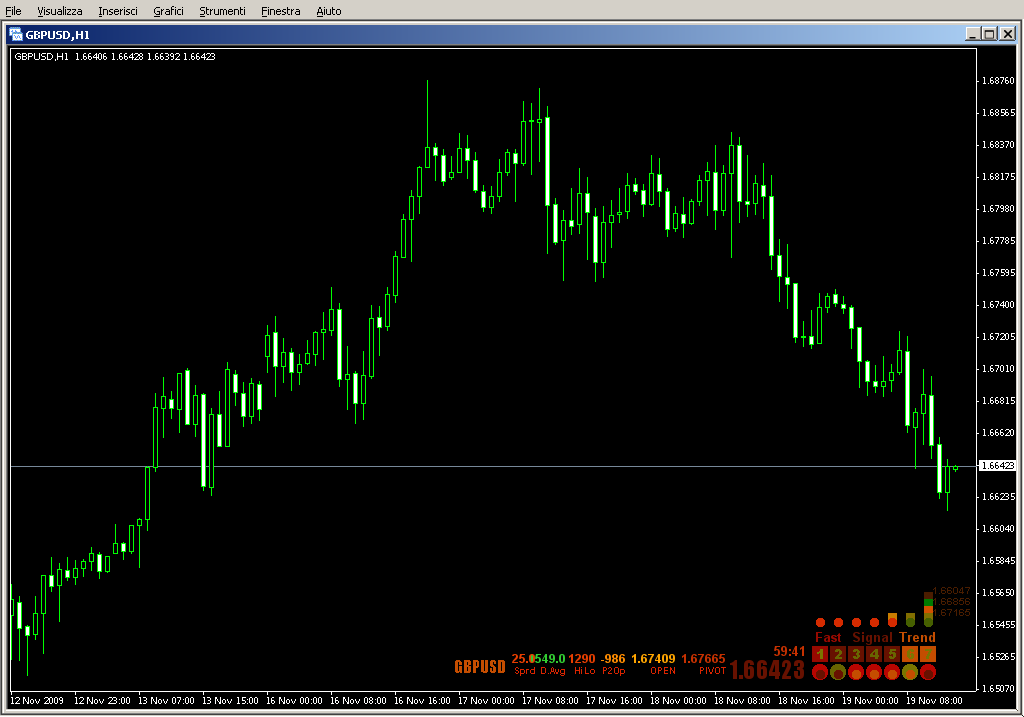This screenshot has width=1024, height=717.
Task: Click the 13 Nov 07:00 time label
Action: click(x=166, y=701)
